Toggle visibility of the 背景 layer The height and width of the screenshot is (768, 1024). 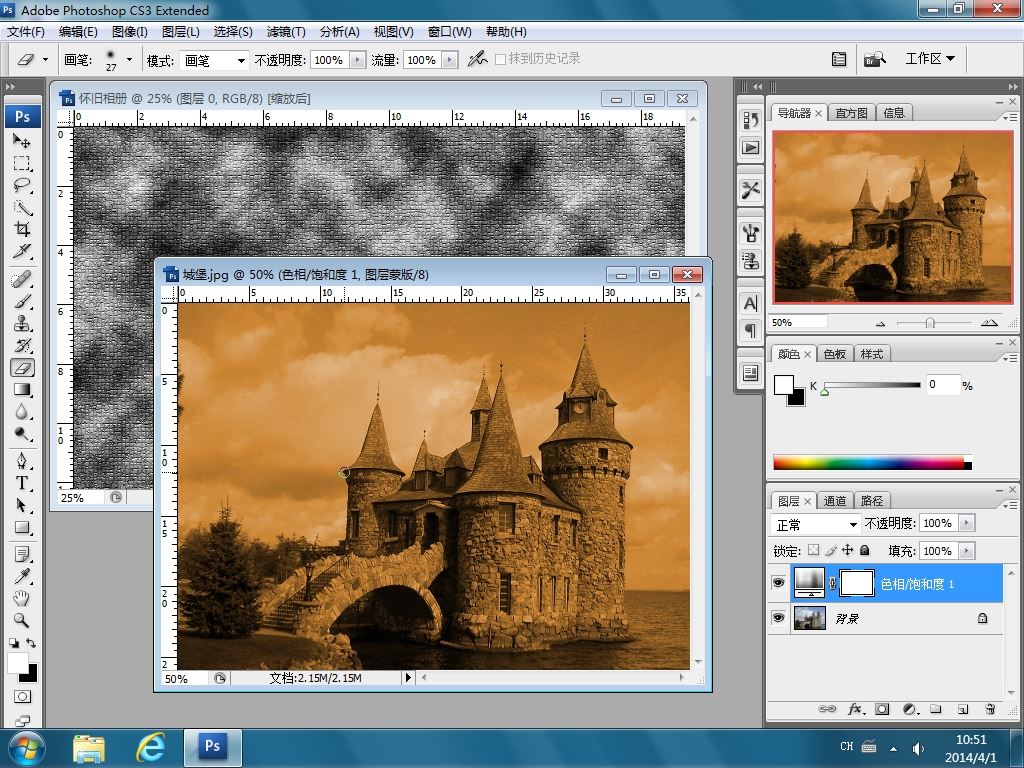pos(778,619)
